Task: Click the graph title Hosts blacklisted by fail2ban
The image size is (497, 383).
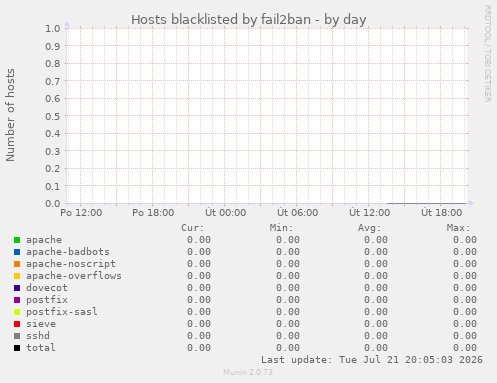Action: click(249, 20)
